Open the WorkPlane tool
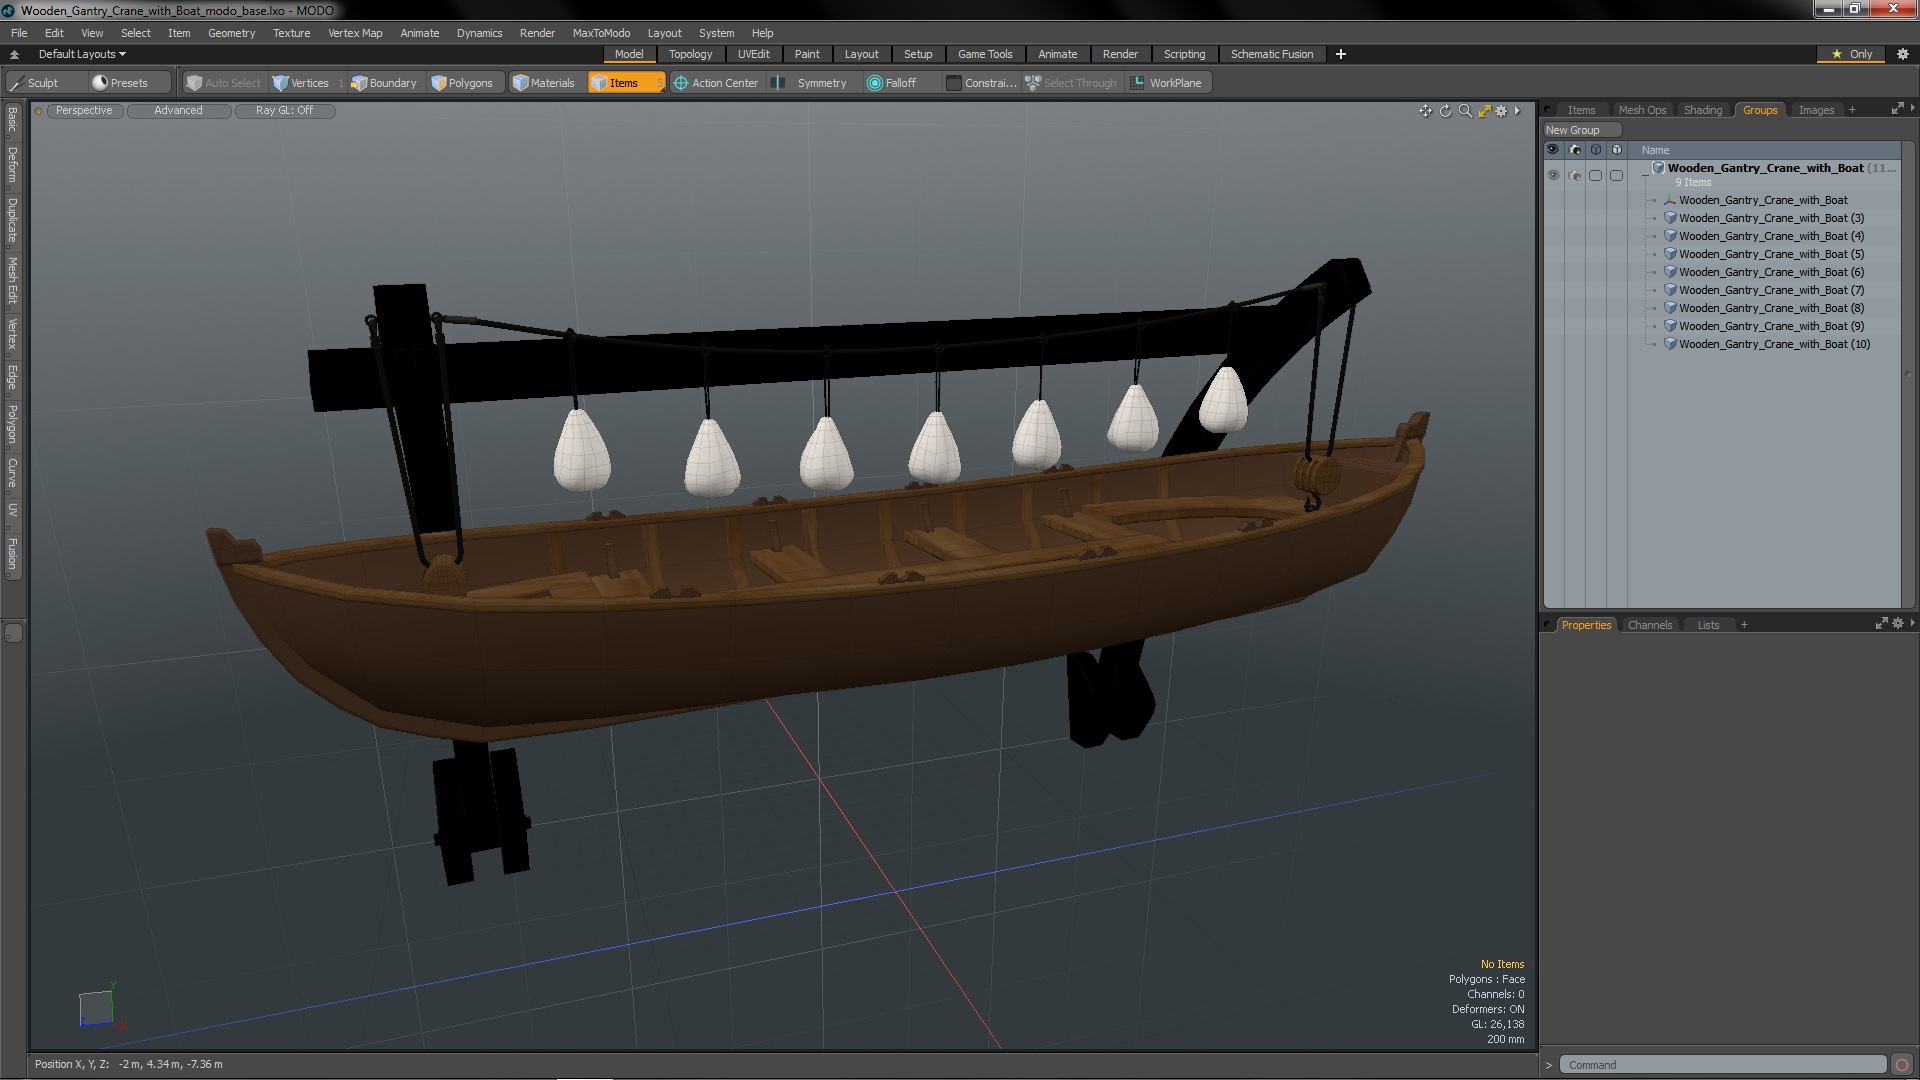The height and width of the screenshot is (1080, 1920). pyautogui.click(x=1166, y=83)
